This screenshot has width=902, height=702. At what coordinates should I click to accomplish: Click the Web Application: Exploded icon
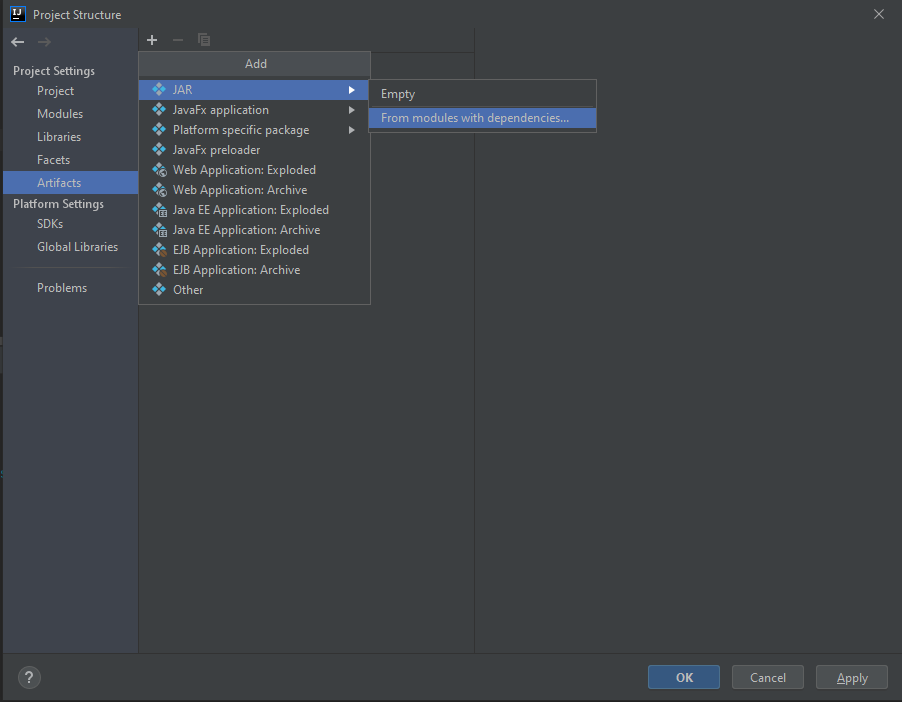pos(159,170)
